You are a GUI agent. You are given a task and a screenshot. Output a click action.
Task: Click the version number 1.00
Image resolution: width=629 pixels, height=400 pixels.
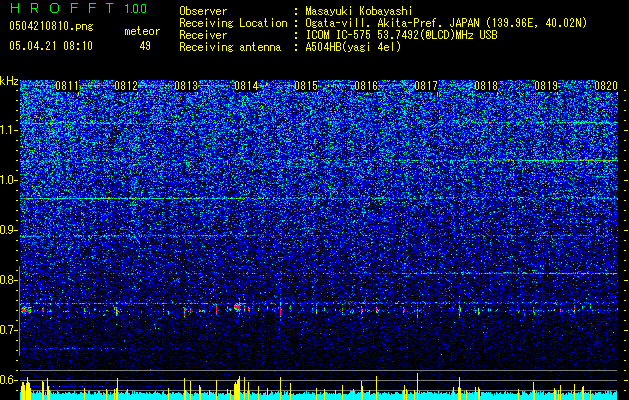coord(136,8)
